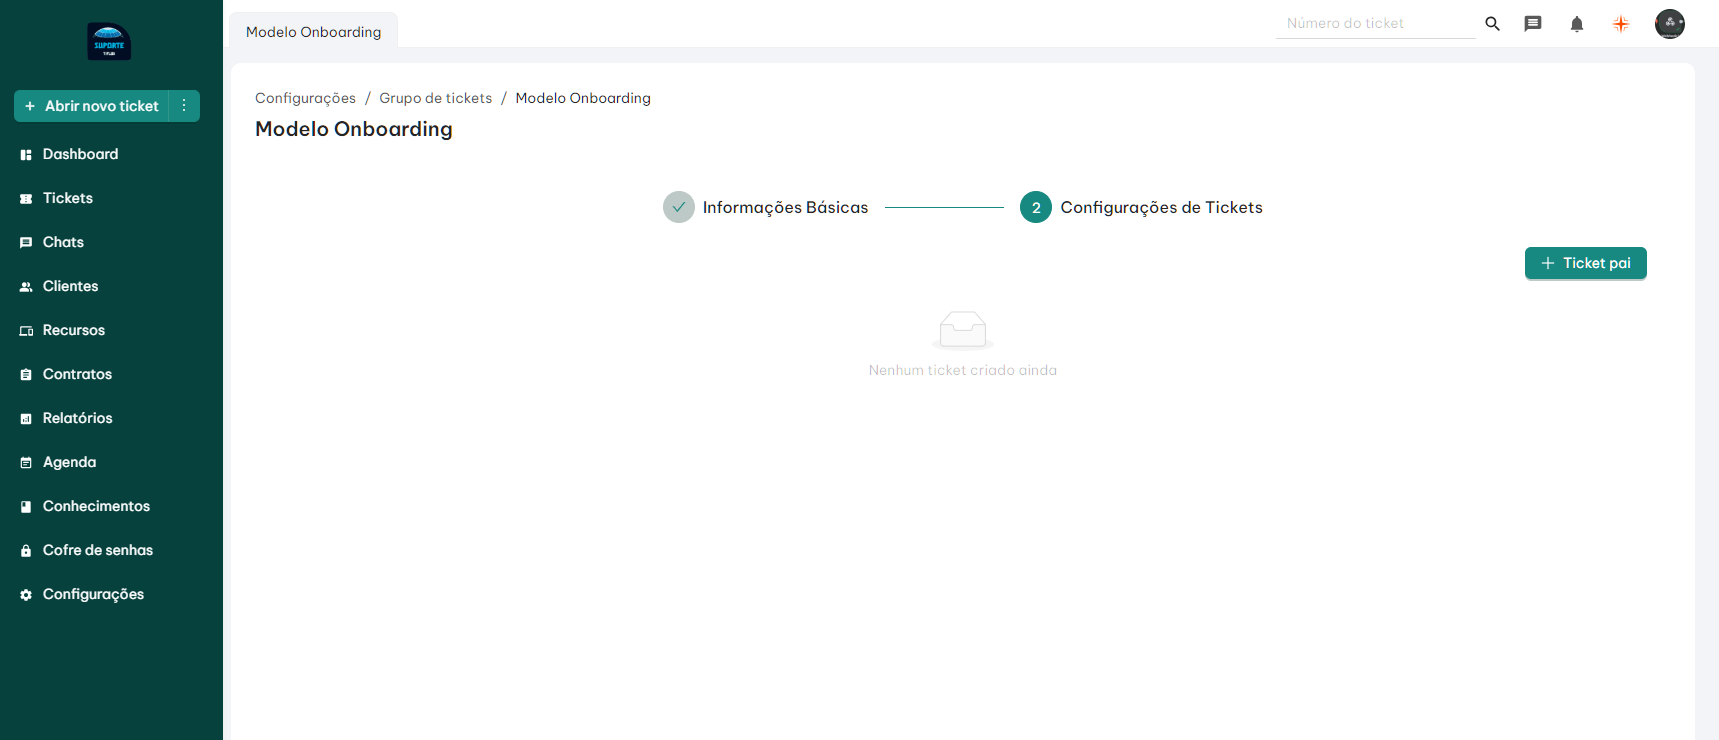The width and height of the screenshot is (1719, 740).
Task: Click the orange sparkle icon
Action: click(1620, 24)
